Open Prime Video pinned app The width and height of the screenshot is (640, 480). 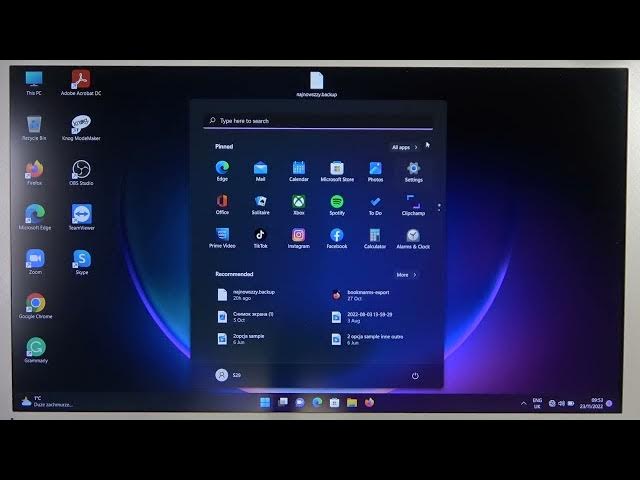(222, 238)
